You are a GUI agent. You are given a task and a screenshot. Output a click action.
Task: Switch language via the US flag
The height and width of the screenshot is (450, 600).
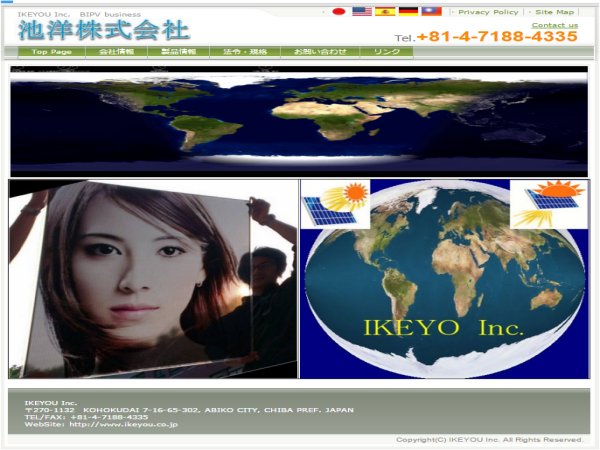[361, 12]
